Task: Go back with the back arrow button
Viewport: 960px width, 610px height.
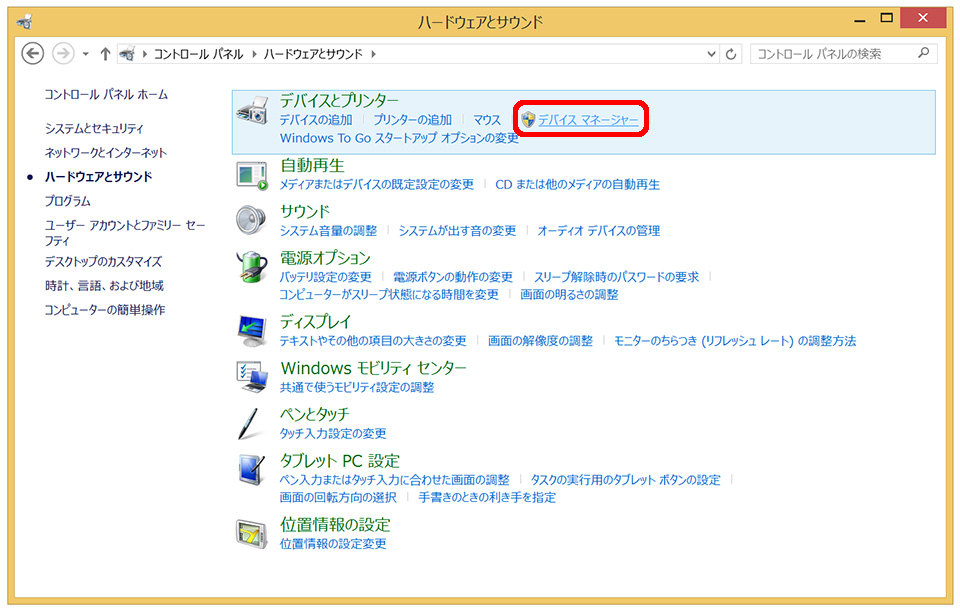Action: (32, 54)
